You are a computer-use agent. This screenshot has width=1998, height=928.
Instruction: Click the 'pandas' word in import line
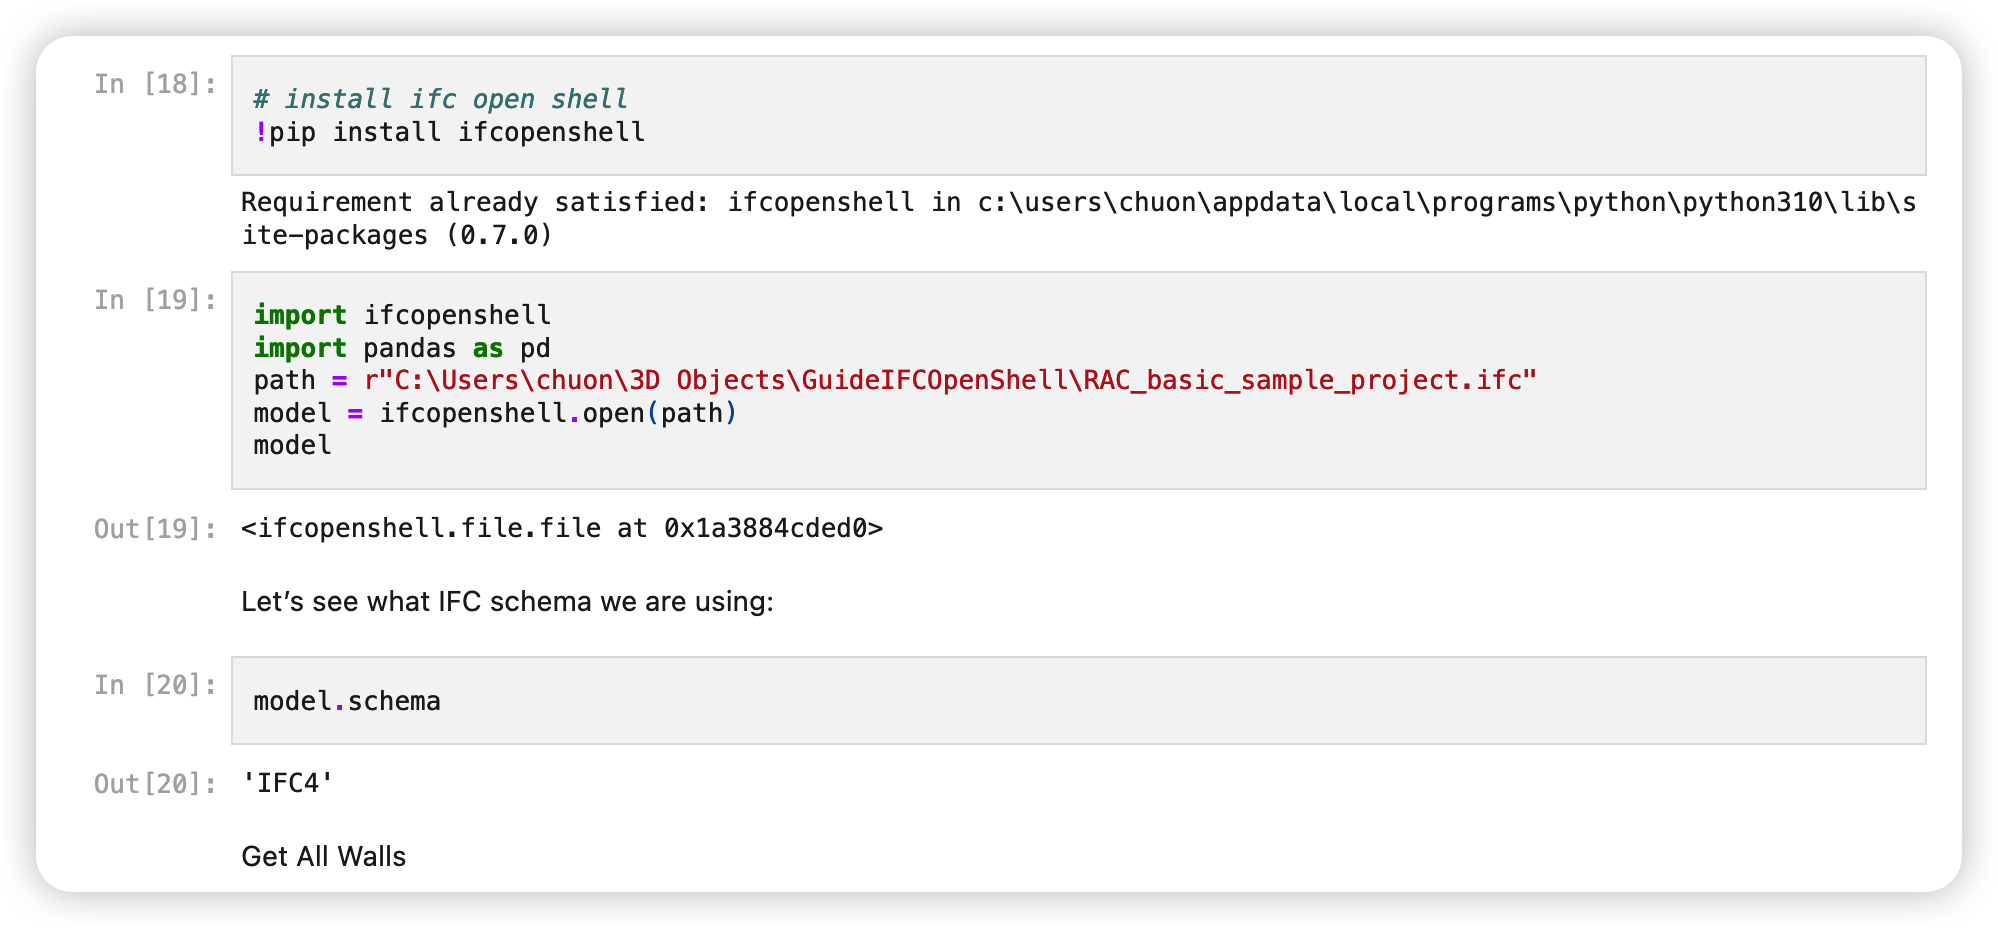409,348
